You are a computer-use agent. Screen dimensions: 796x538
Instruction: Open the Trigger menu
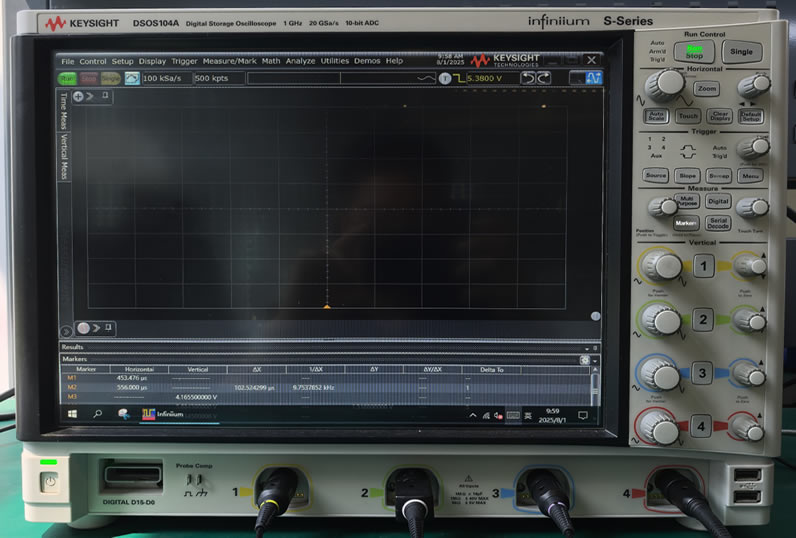pyautogui.click(x=184, y=61)
